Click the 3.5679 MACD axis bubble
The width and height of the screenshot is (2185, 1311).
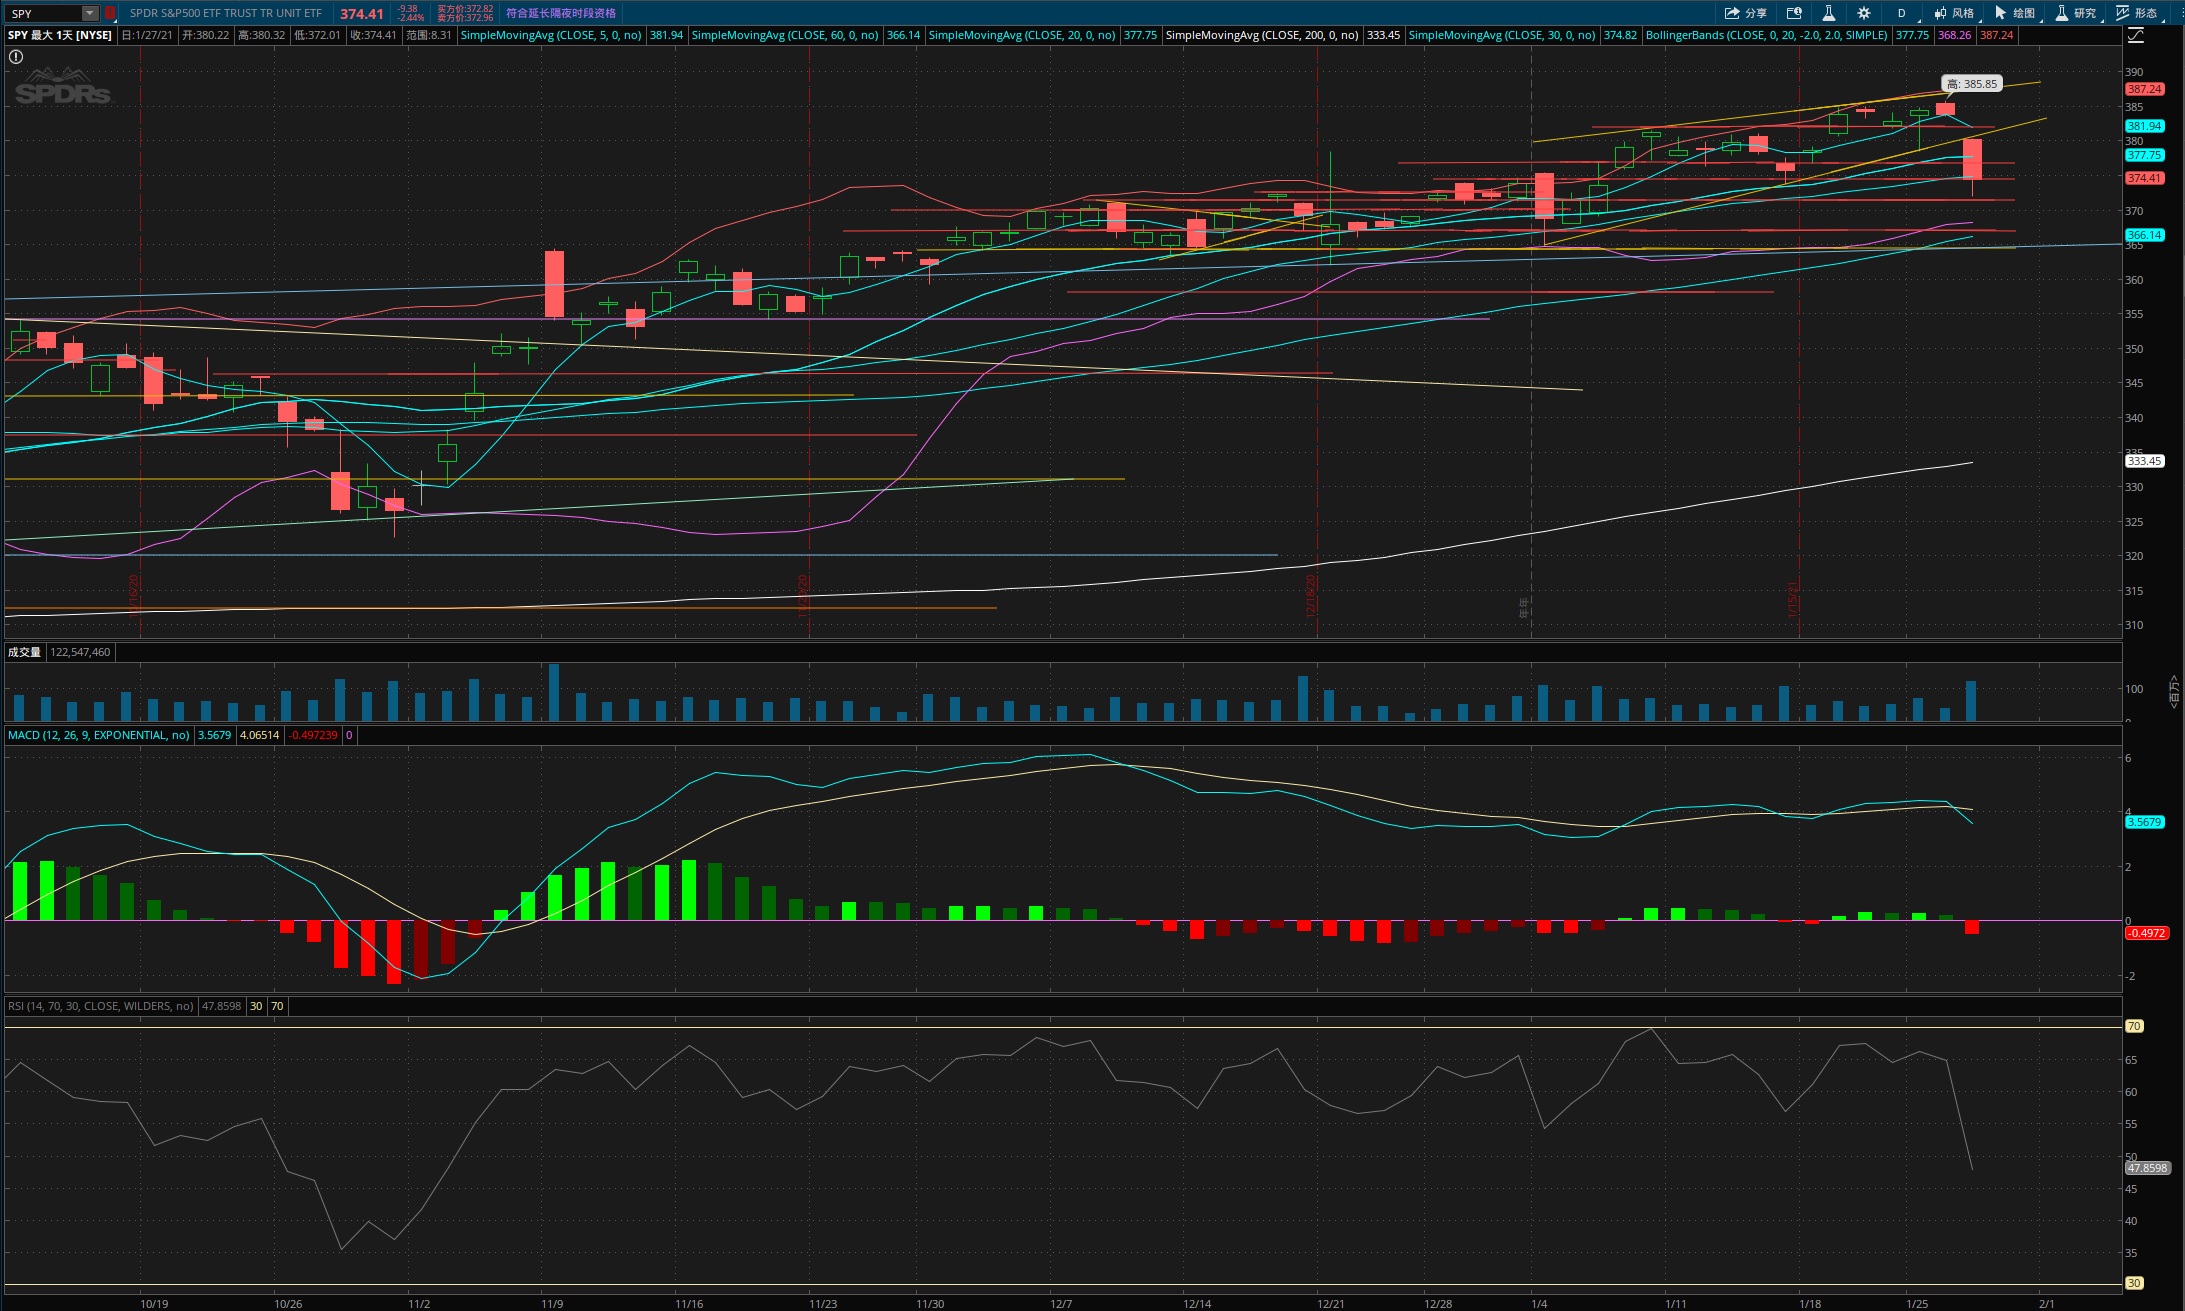pos(2144,822)
